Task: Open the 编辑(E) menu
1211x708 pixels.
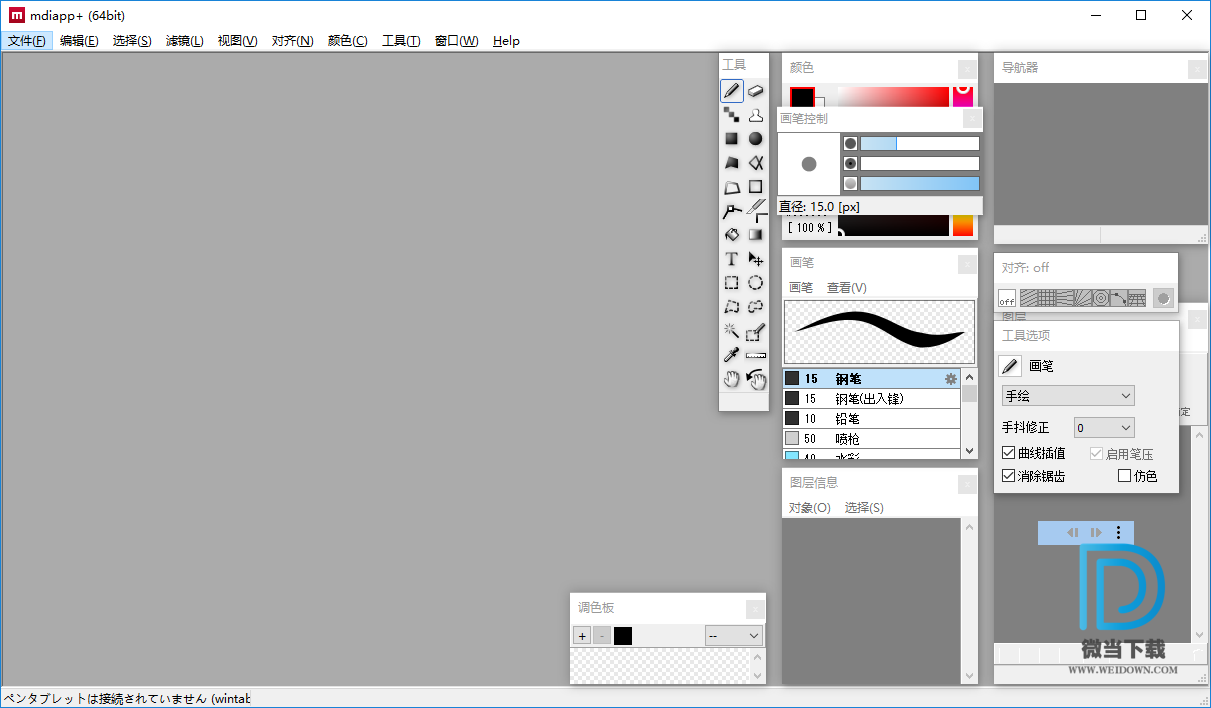Action: [79, 41]
